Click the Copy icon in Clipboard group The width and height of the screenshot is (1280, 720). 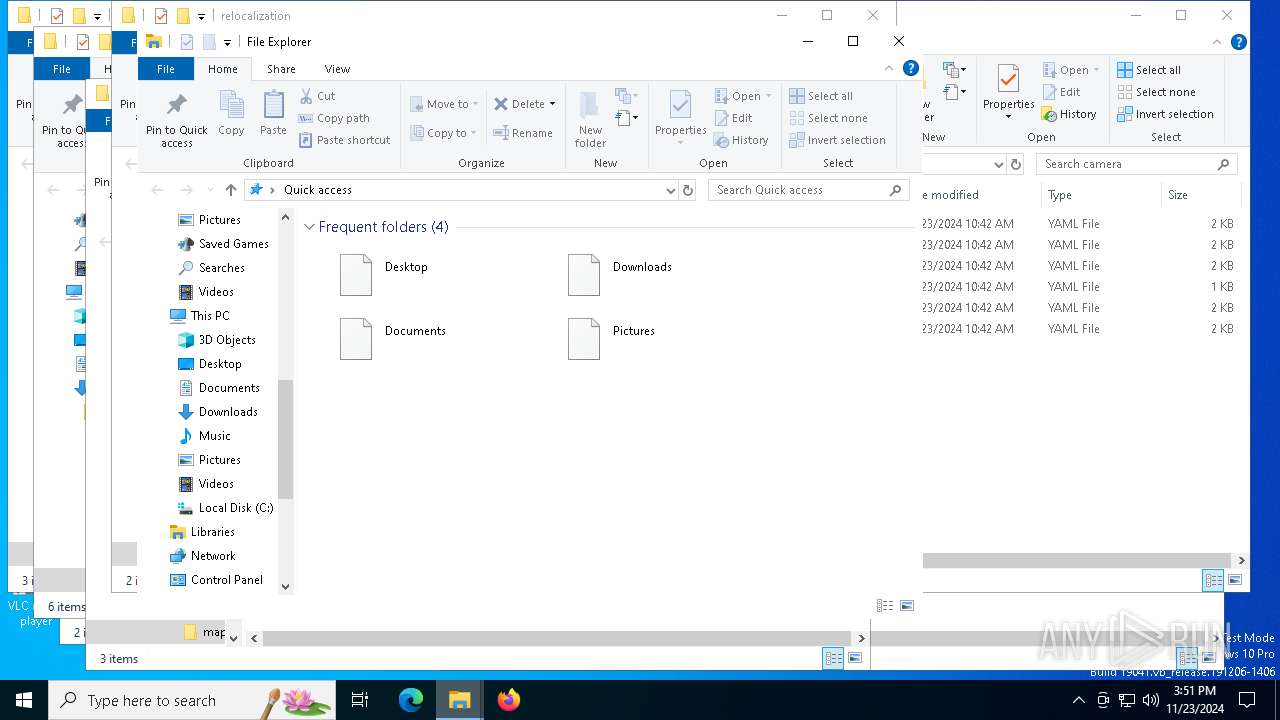coord(231,113)
